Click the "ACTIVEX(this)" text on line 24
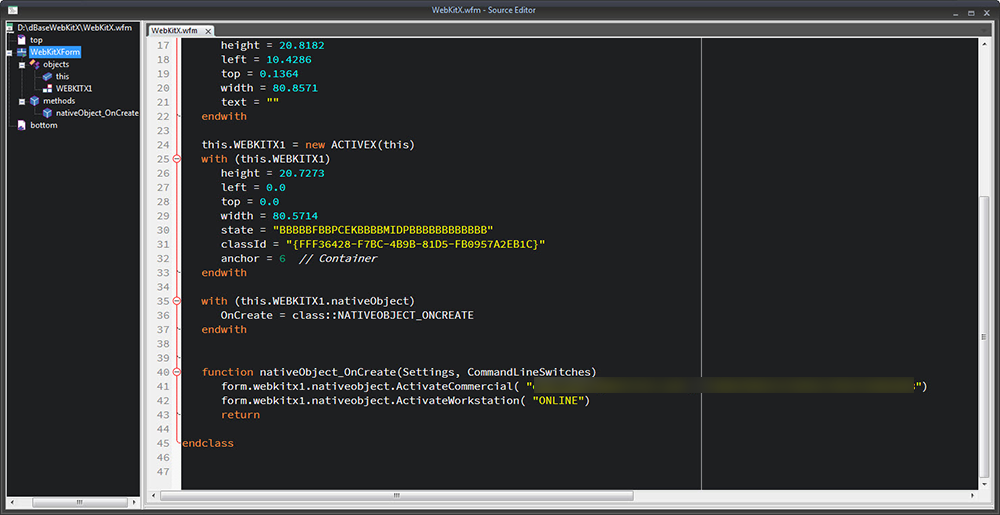Viewport: 1000px width, 515px height. pos(373,145)
